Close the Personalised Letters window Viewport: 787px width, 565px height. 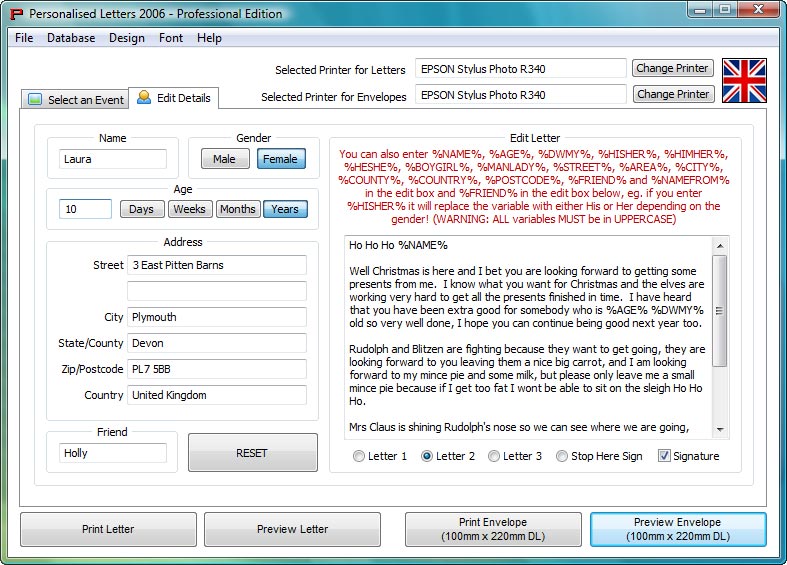pyautogui.click(x=759, y=9)
